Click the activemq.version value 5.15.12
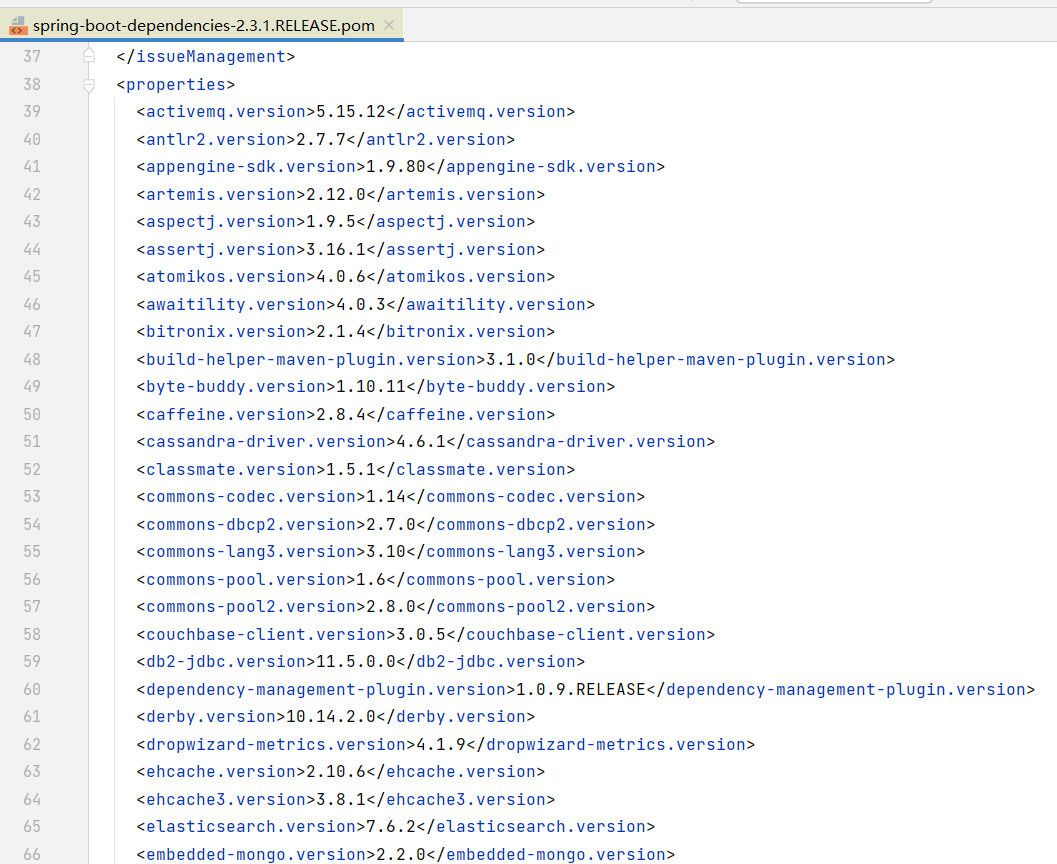Screen dimensions: 1057x864 point(351,112)
